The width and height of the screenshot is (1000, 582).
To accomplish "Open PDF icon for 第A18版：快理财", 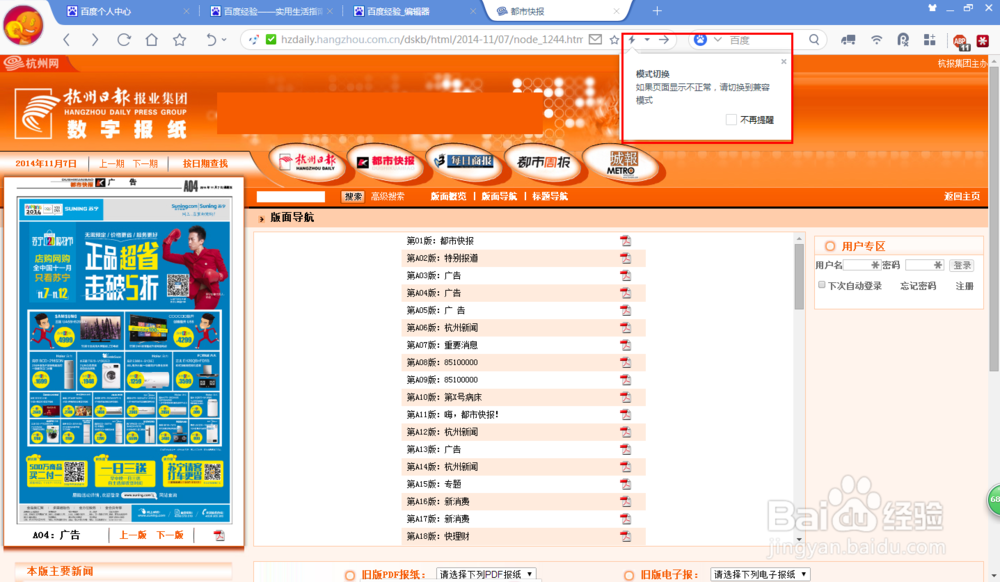I will (626, 536).
